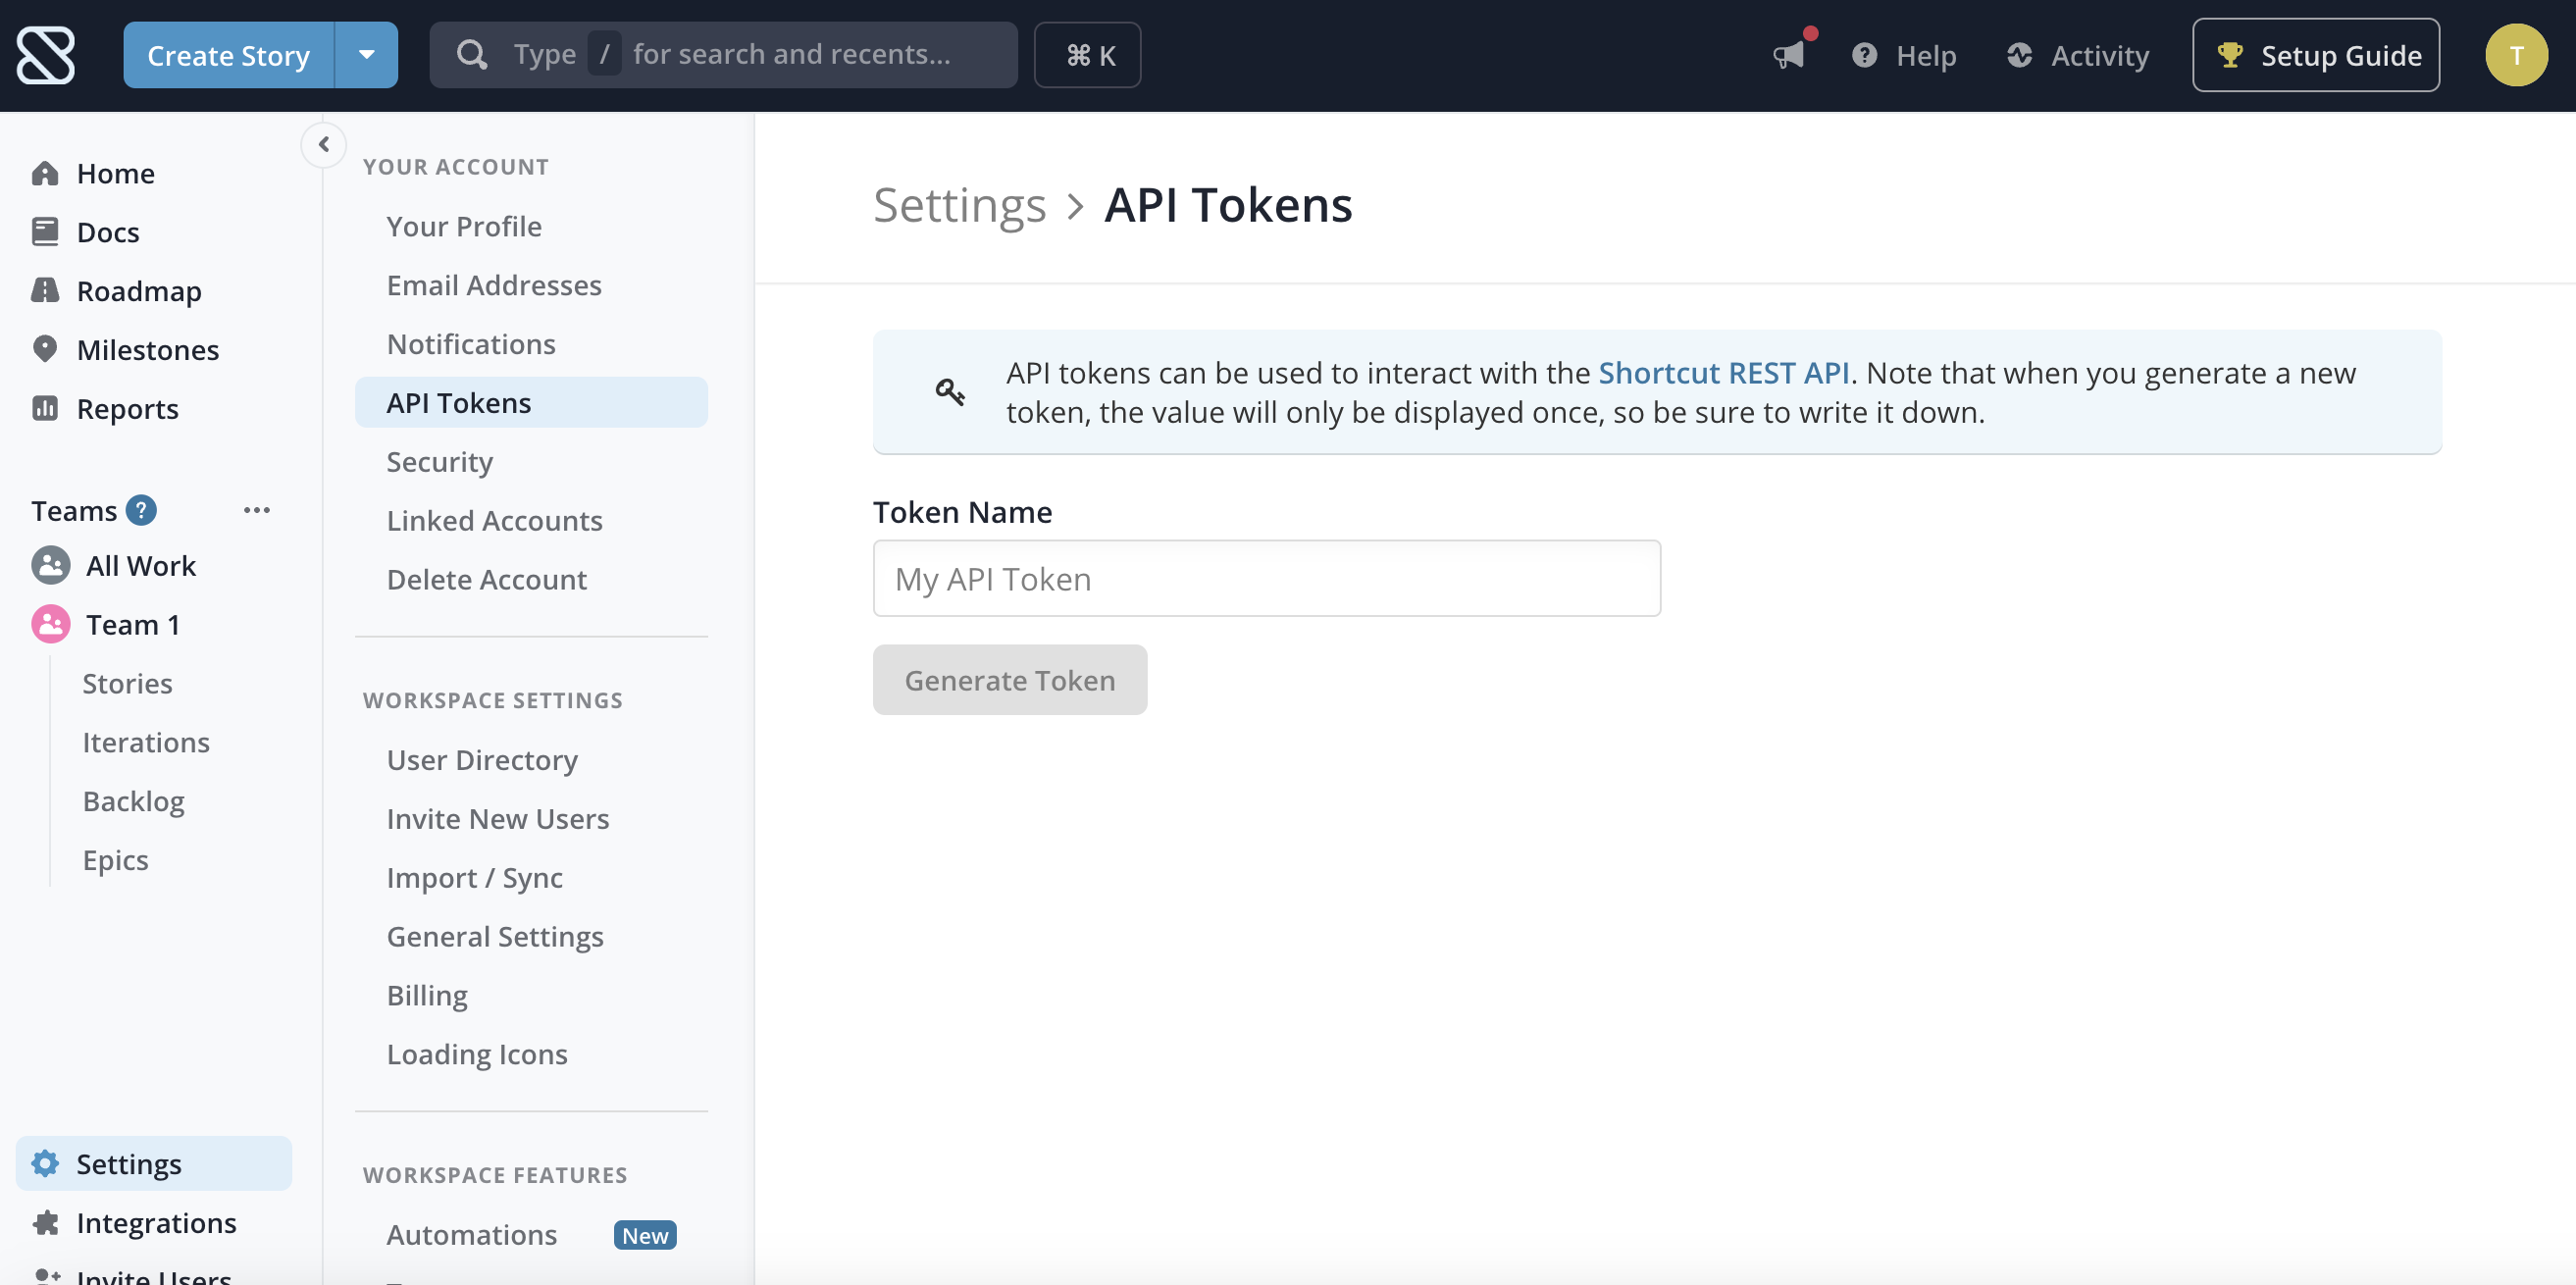Click the Shortcut logo icon

(x=46, y=55)
